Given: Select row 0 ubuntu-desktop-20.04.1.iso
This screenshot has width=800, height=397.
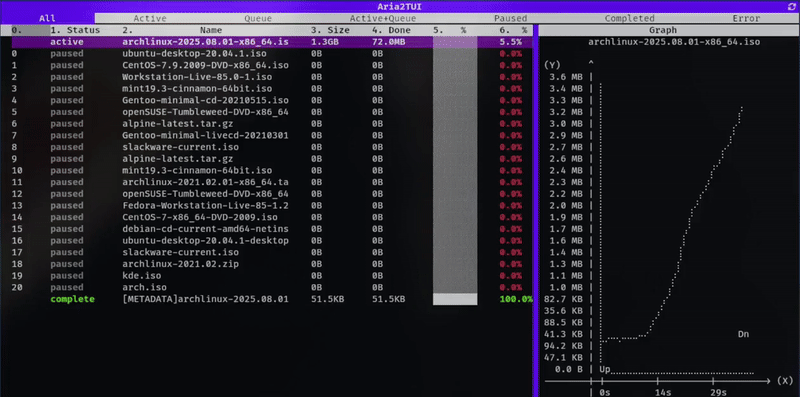Looking at the screenshot, I should coord(271,54).
